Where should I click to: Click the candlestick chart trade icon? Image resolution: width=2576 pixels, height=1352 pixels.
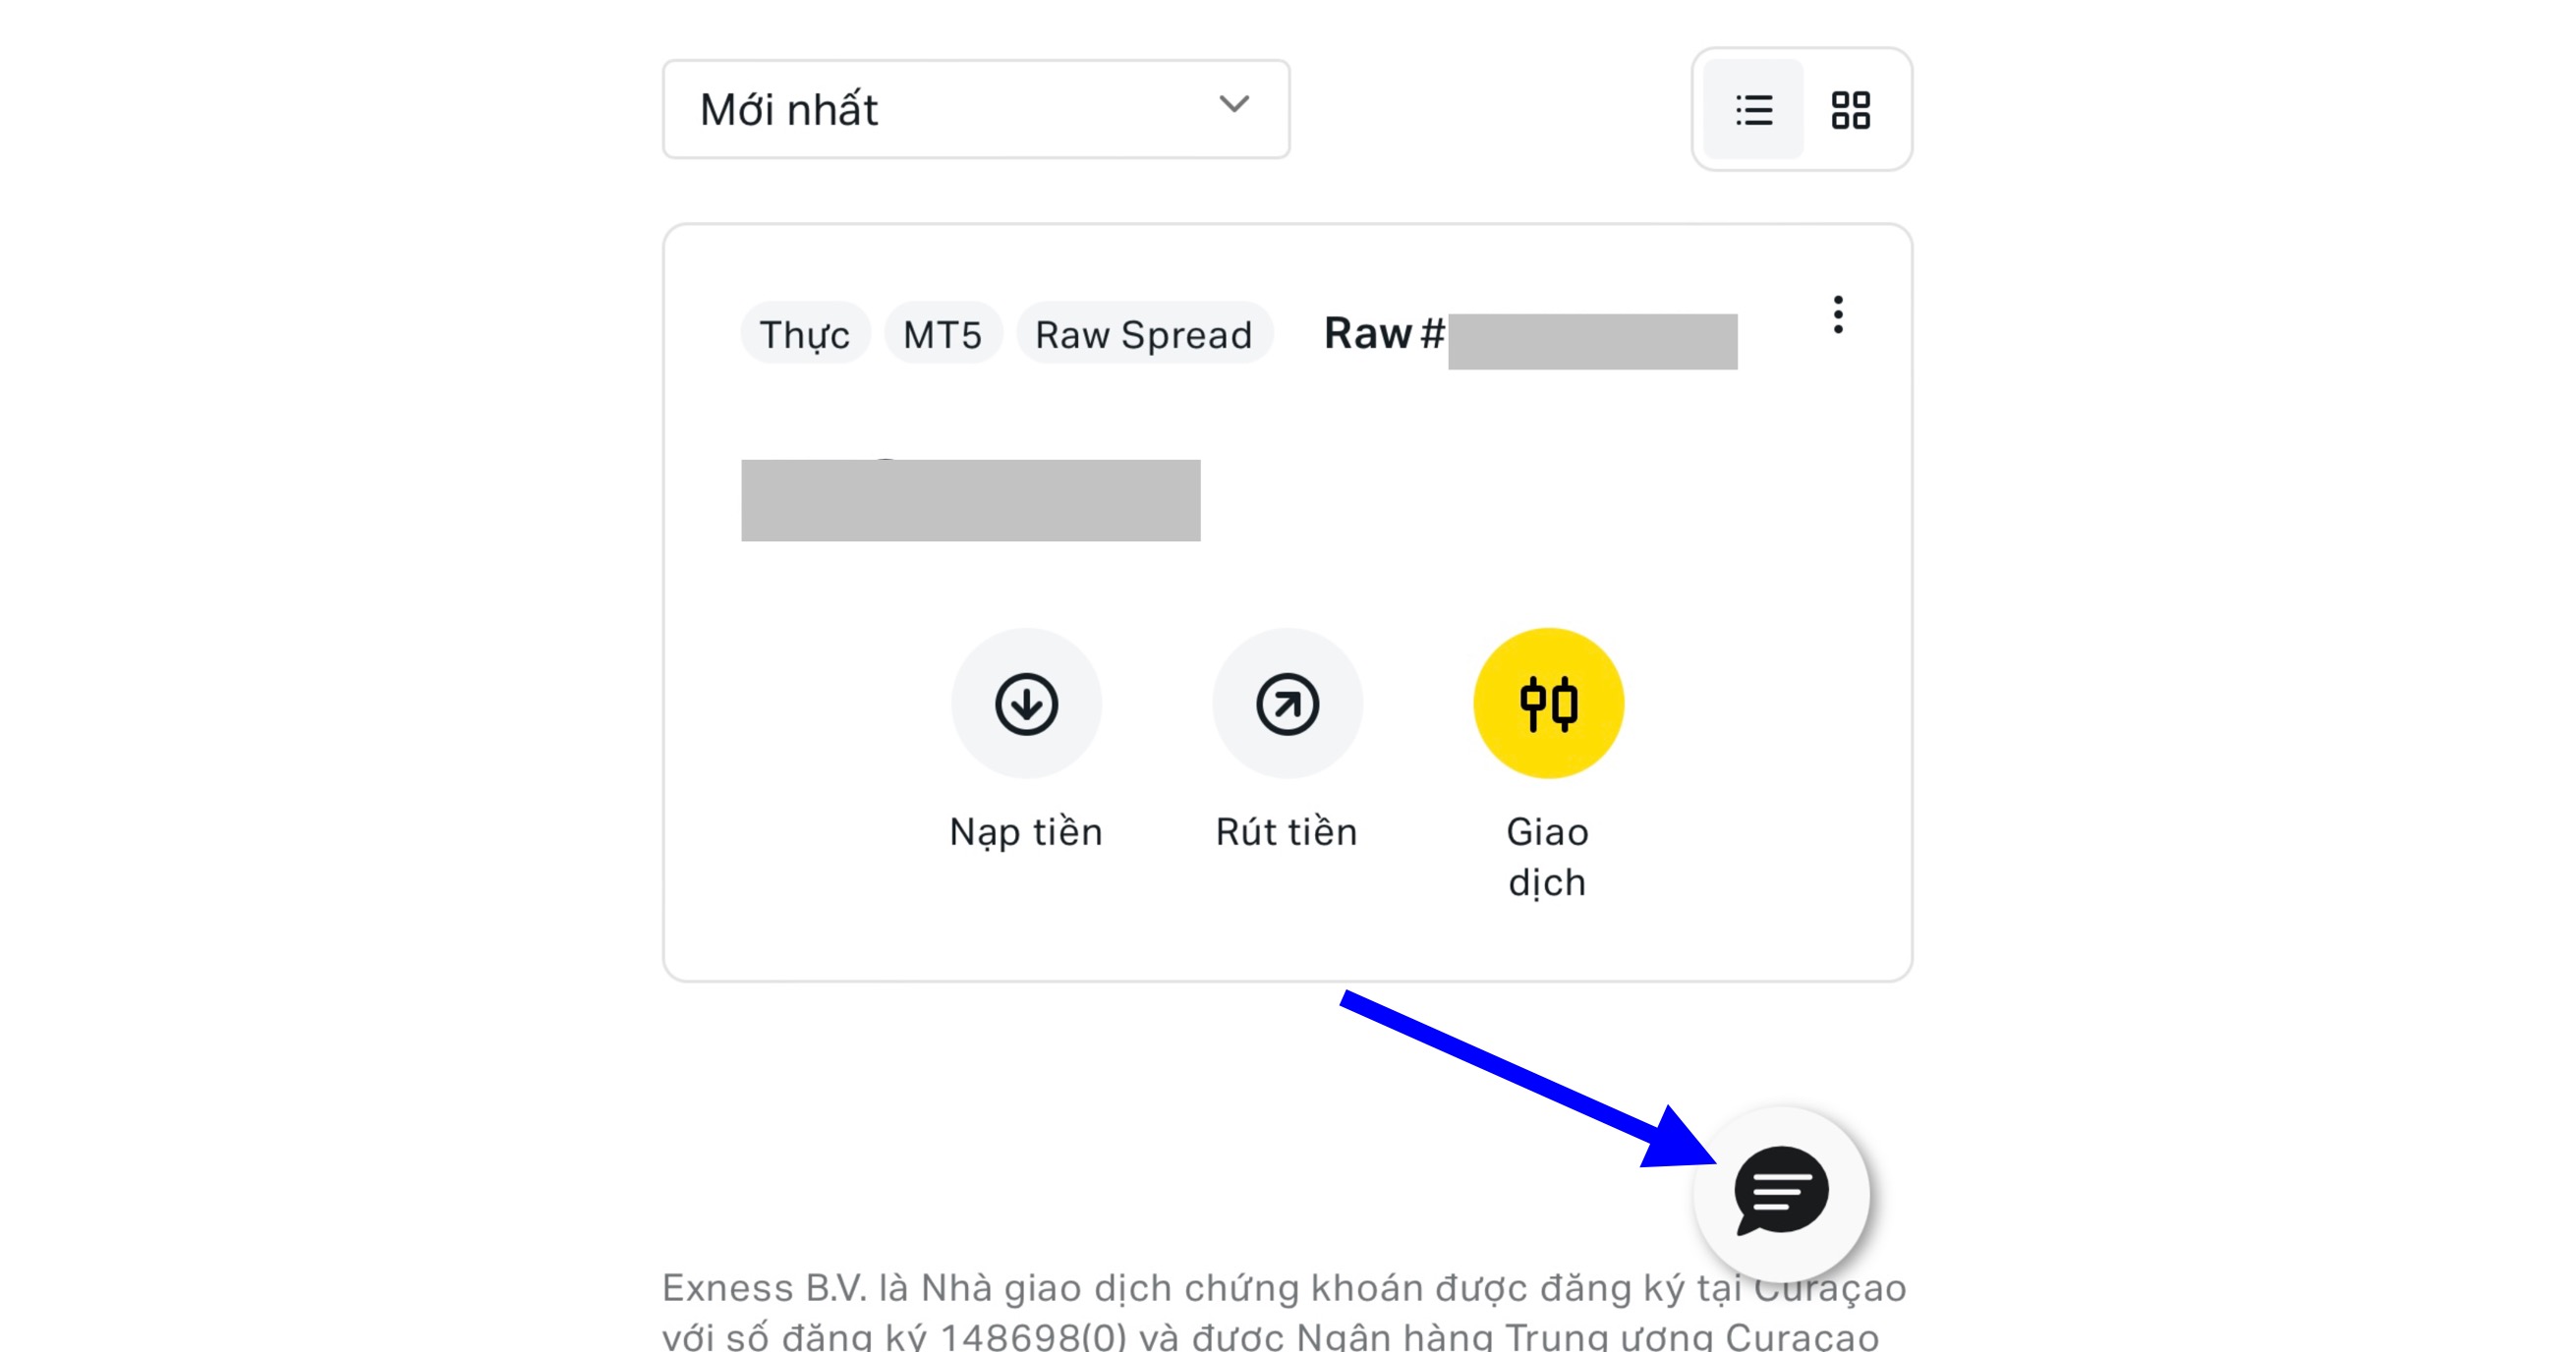[x=1545, y=704]
